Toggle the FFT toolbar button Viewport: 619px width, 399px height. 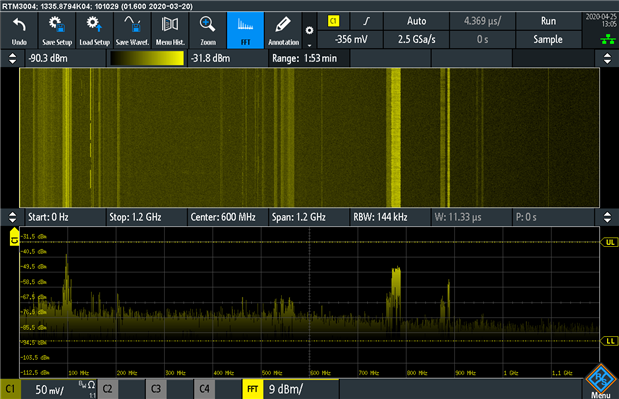(x=245, y=30)
